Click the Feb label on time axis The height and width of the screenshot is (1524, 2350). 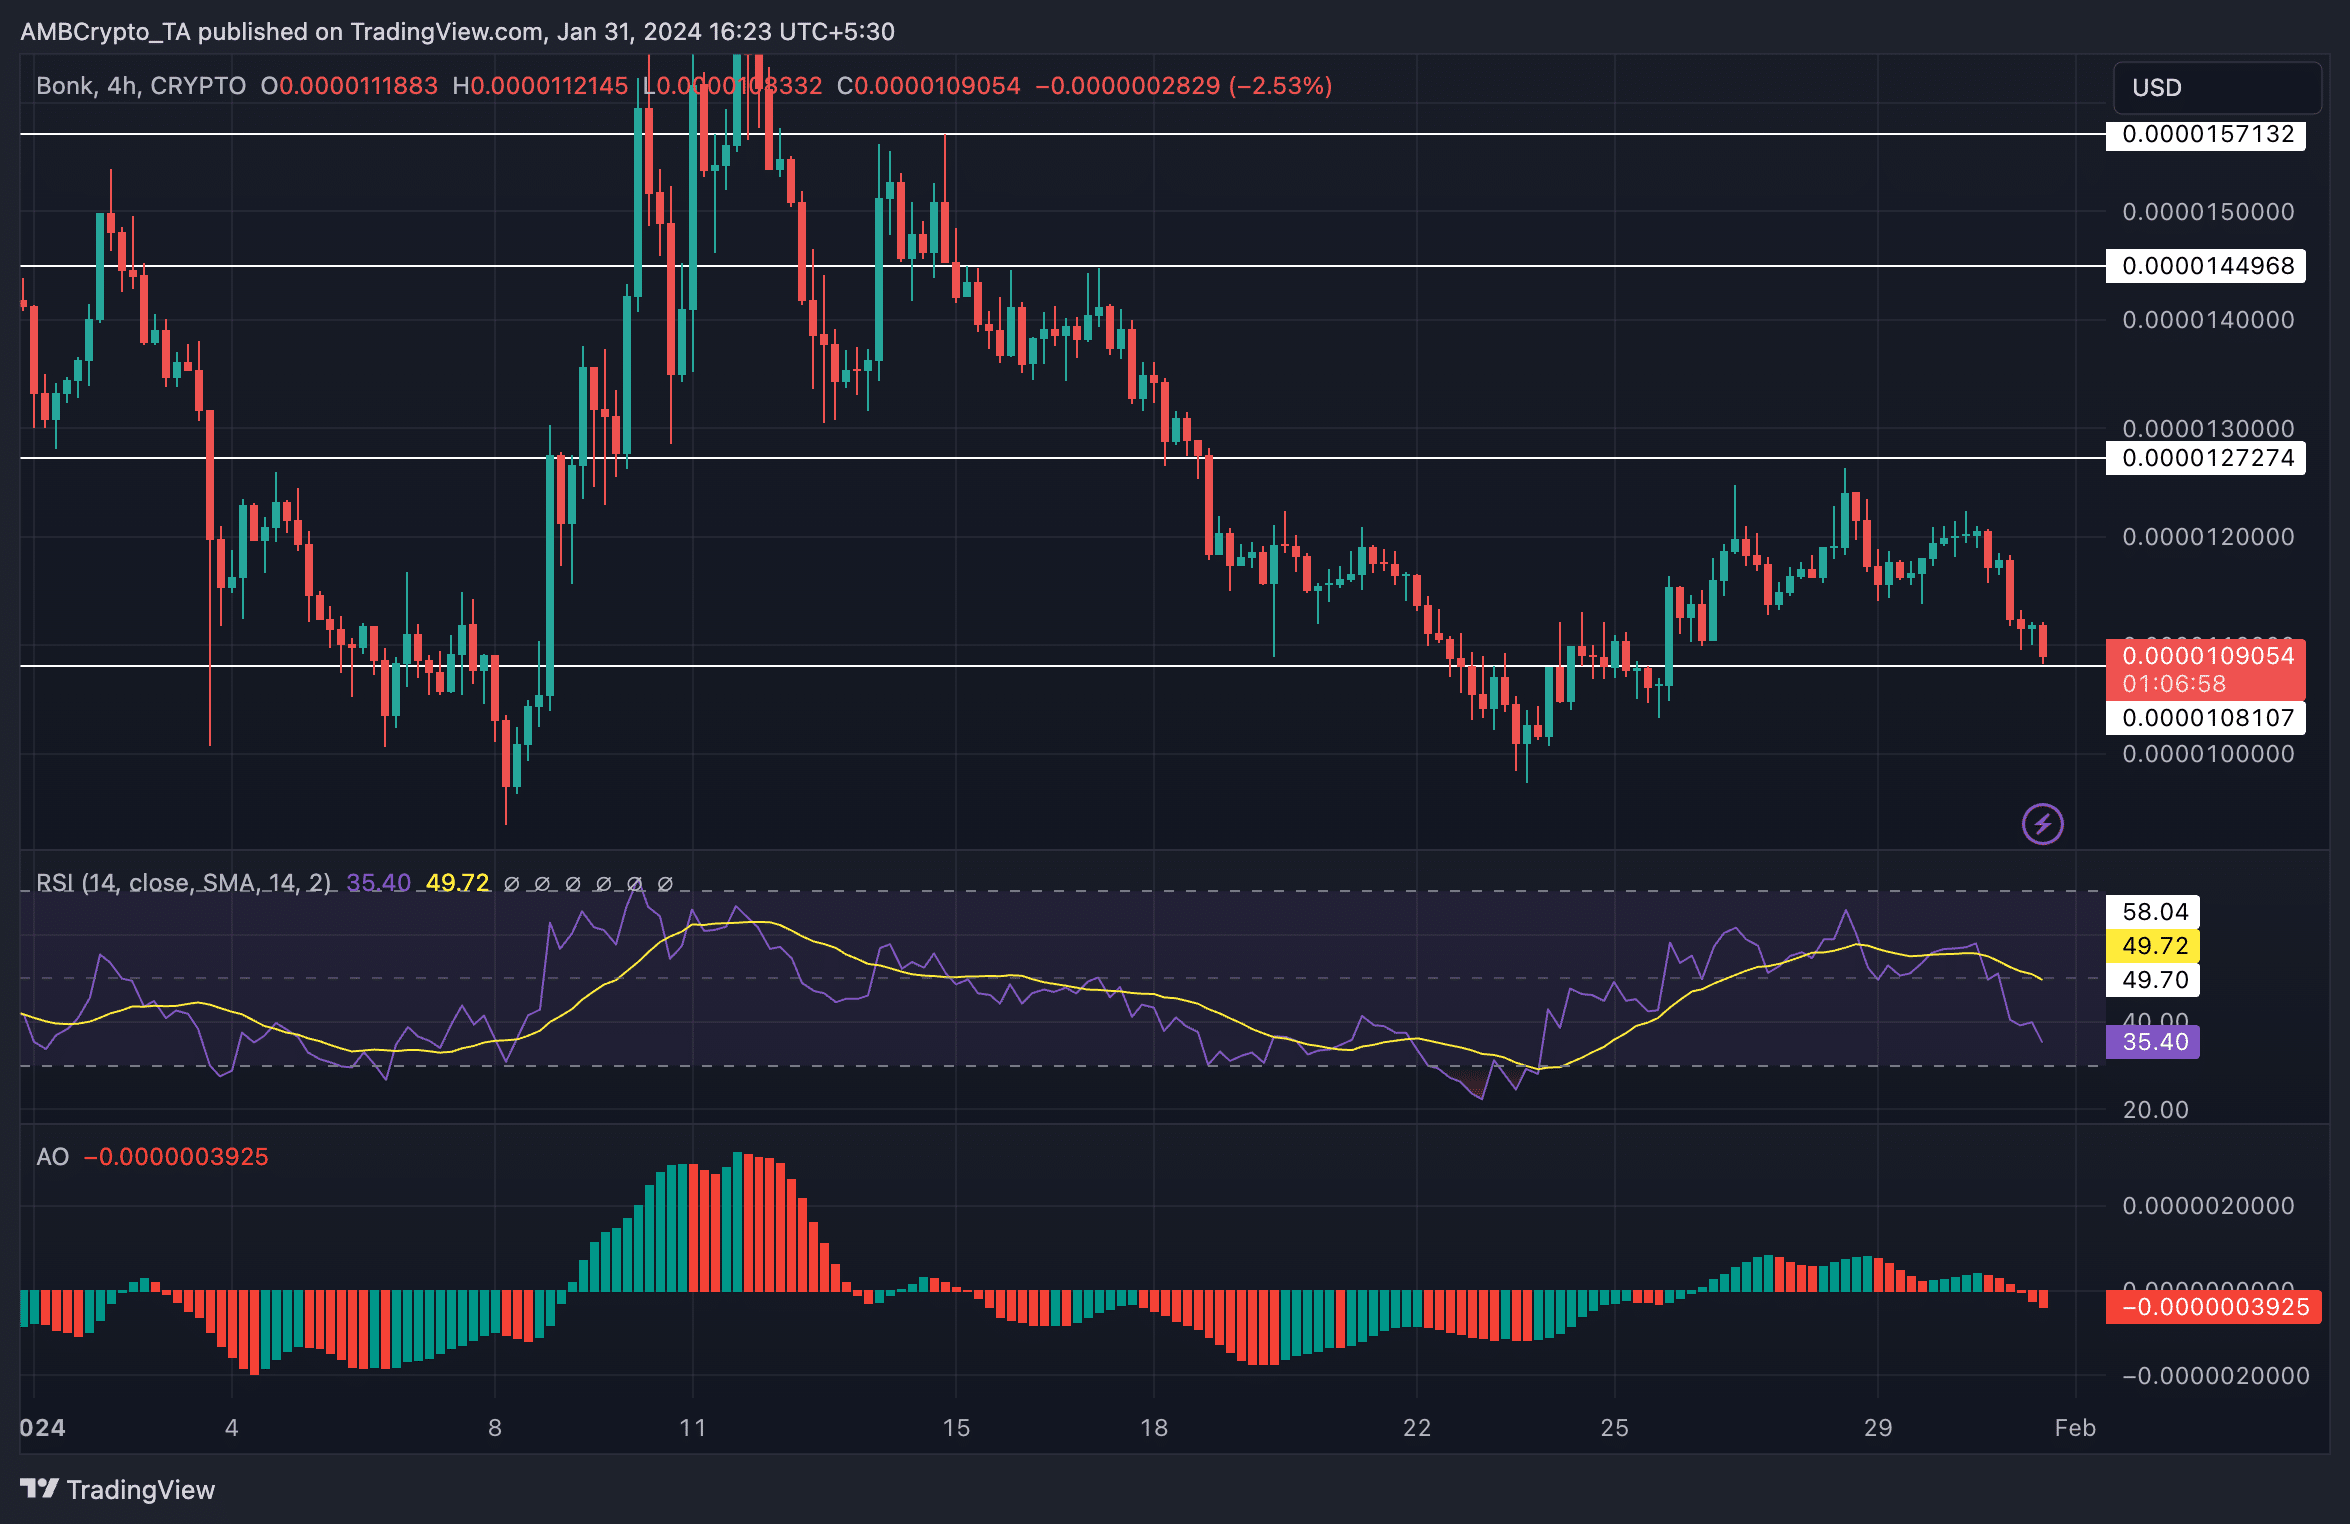point(2075,1428)
